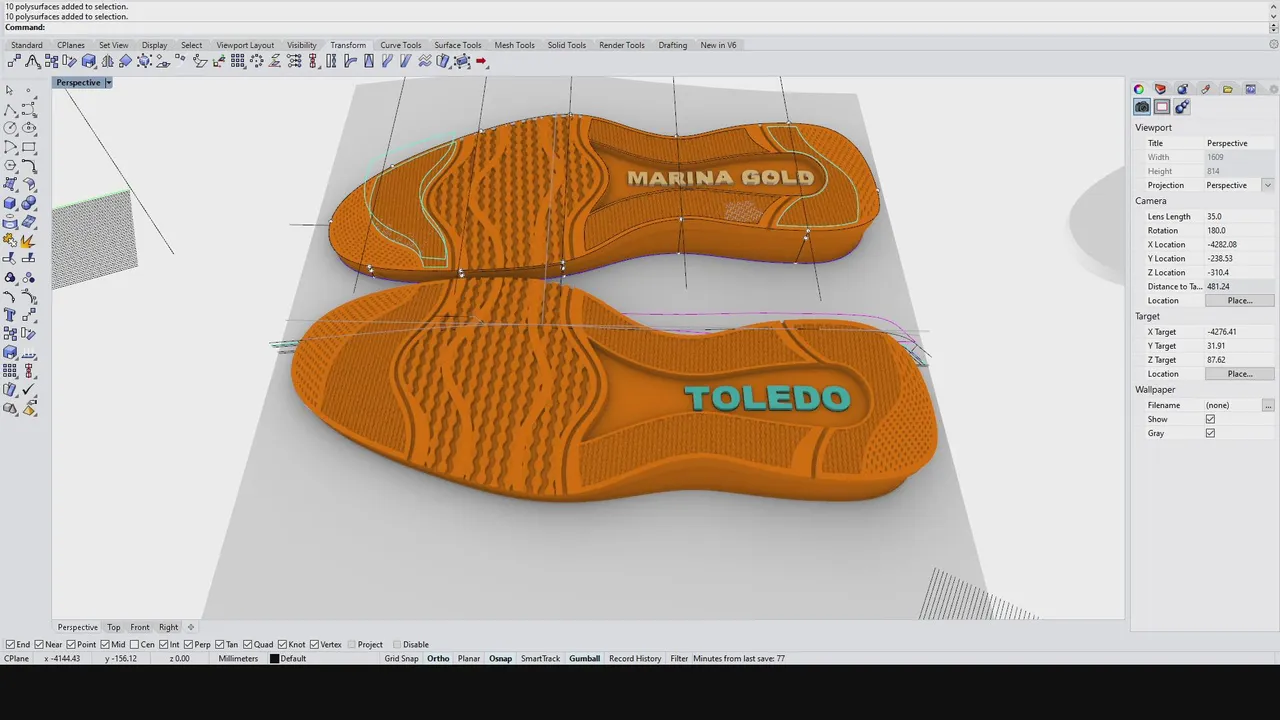Open the folder icon panel tab
Screen dimensions: 1280x720
(1228, 89)
